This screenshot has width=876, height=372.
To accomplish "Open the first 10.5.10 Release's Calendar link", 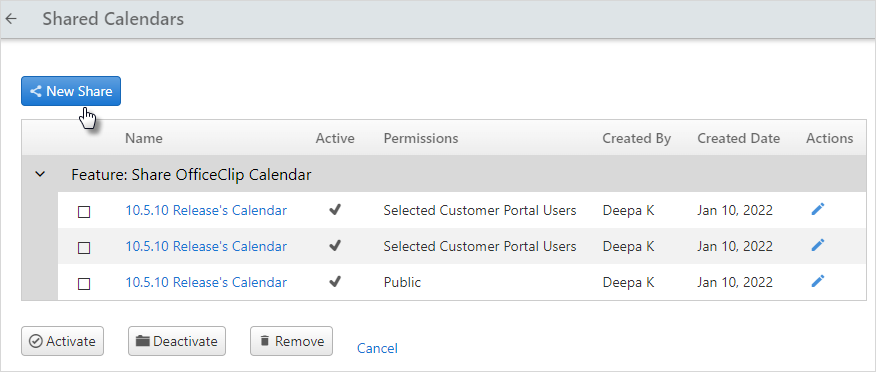I will tap(206, 211).
